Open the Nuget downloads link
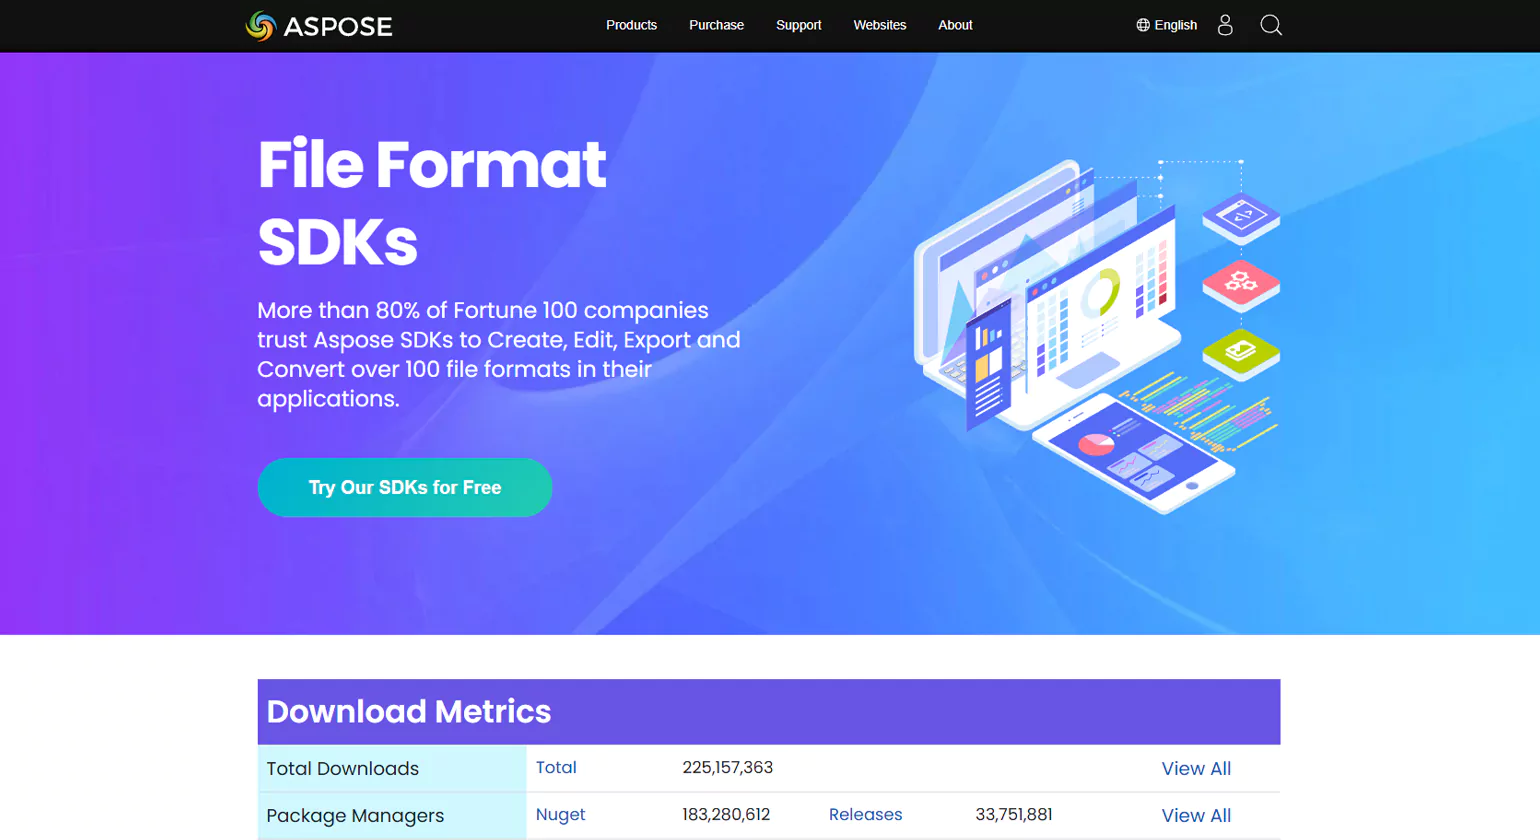Viewport: 1540px width, 840px height. [560, 814]
